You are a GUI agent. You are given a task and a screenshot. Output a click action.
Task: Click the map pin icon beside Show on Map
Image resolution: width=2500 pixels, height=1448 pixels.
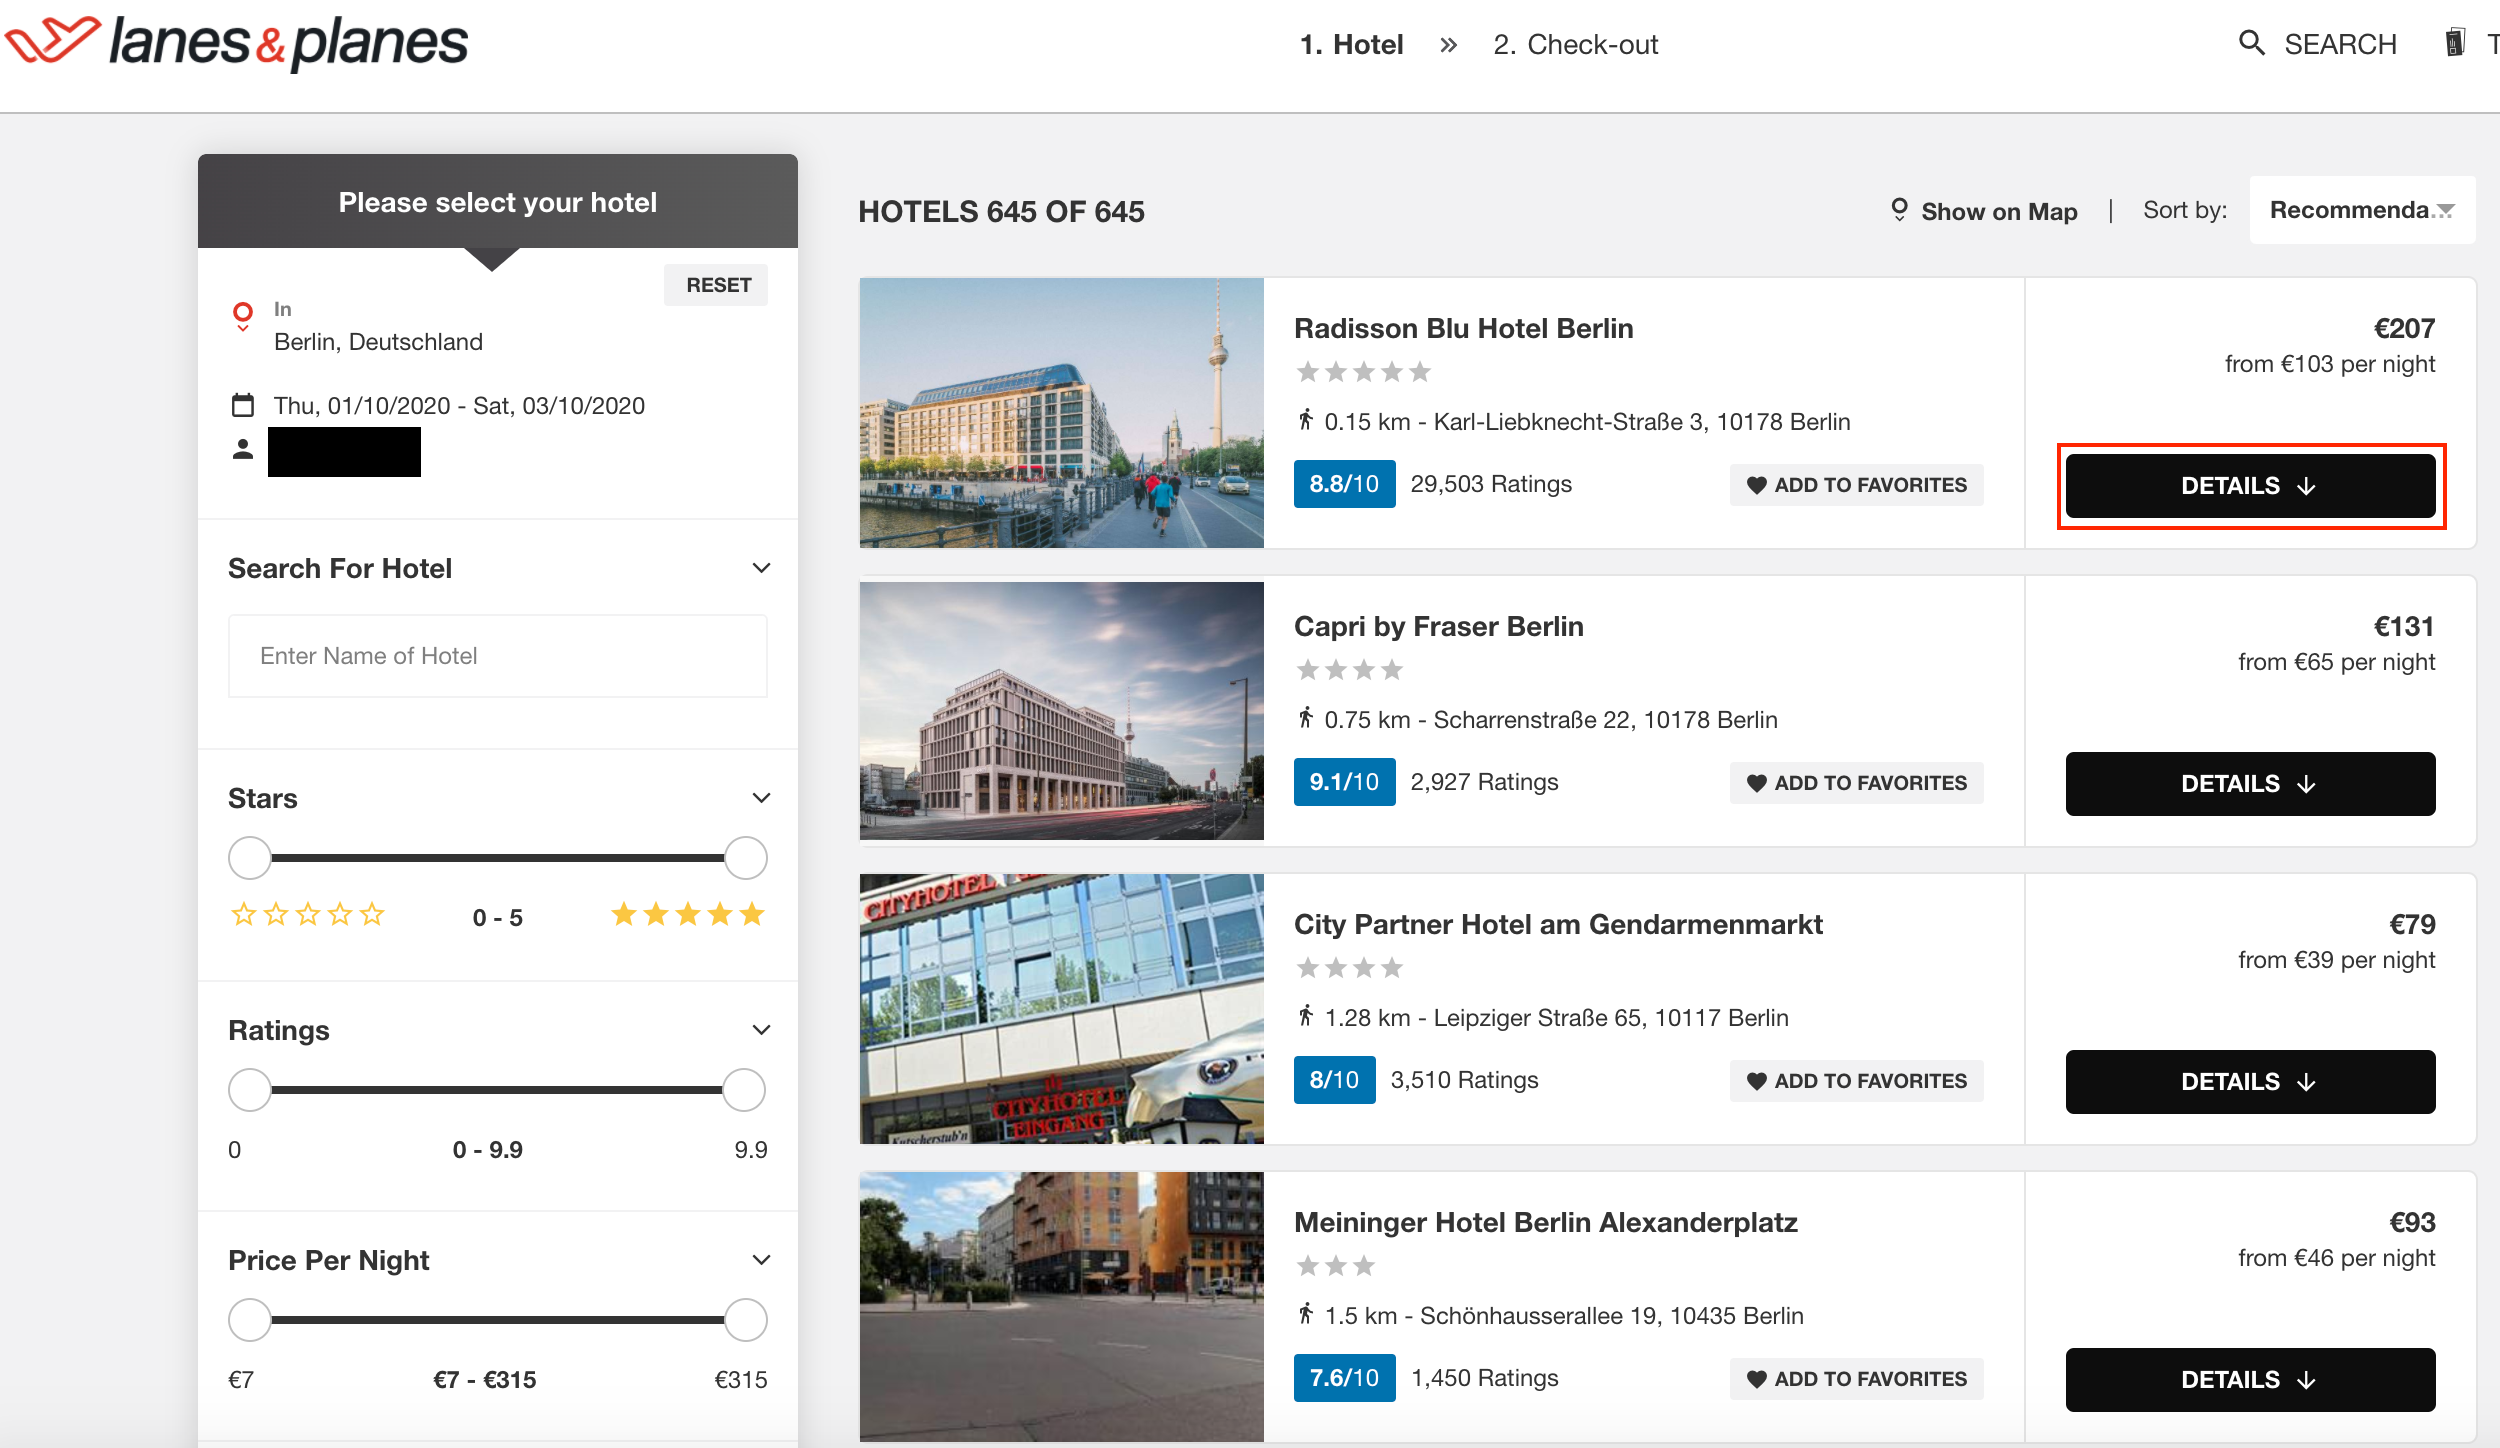click(x=1899, y=210)
